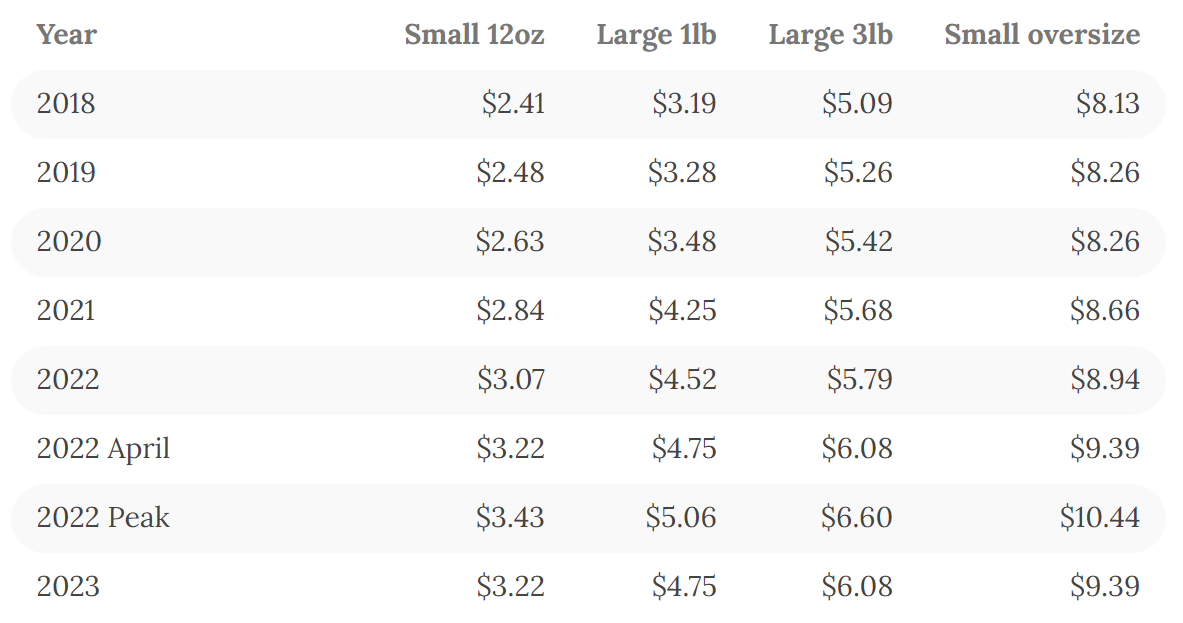
Task: Click the 2020 row label
Action: coord(69,242)
